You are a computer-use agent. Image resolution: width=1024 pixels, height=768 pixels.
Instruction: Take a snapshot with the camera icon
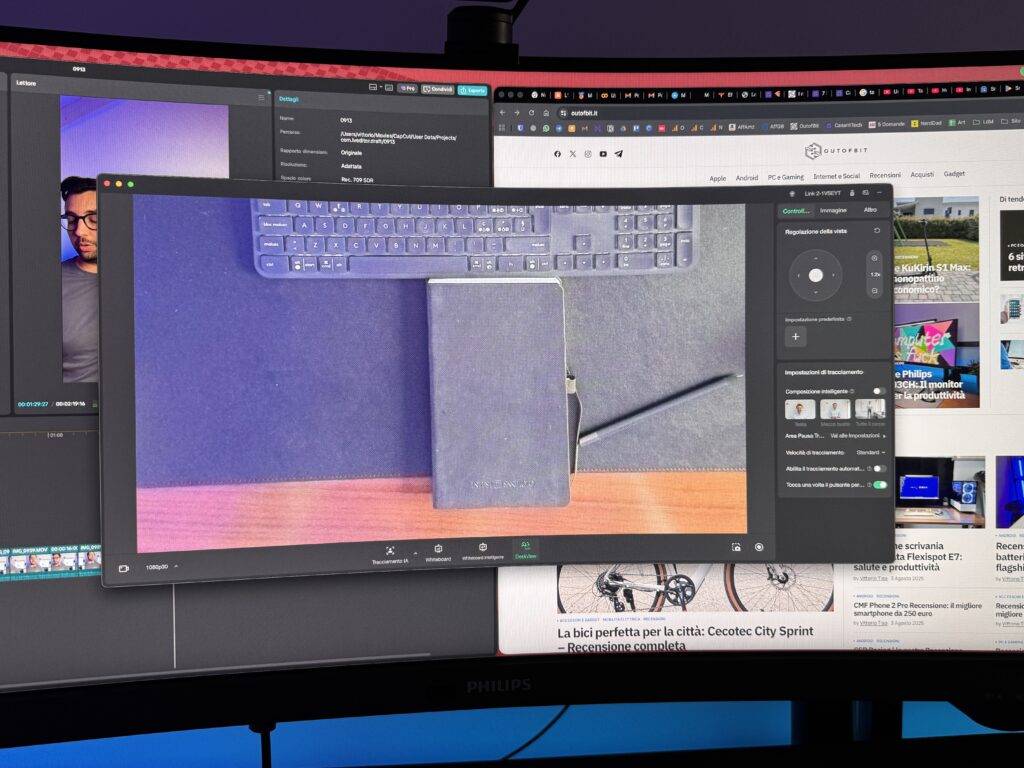736,549
